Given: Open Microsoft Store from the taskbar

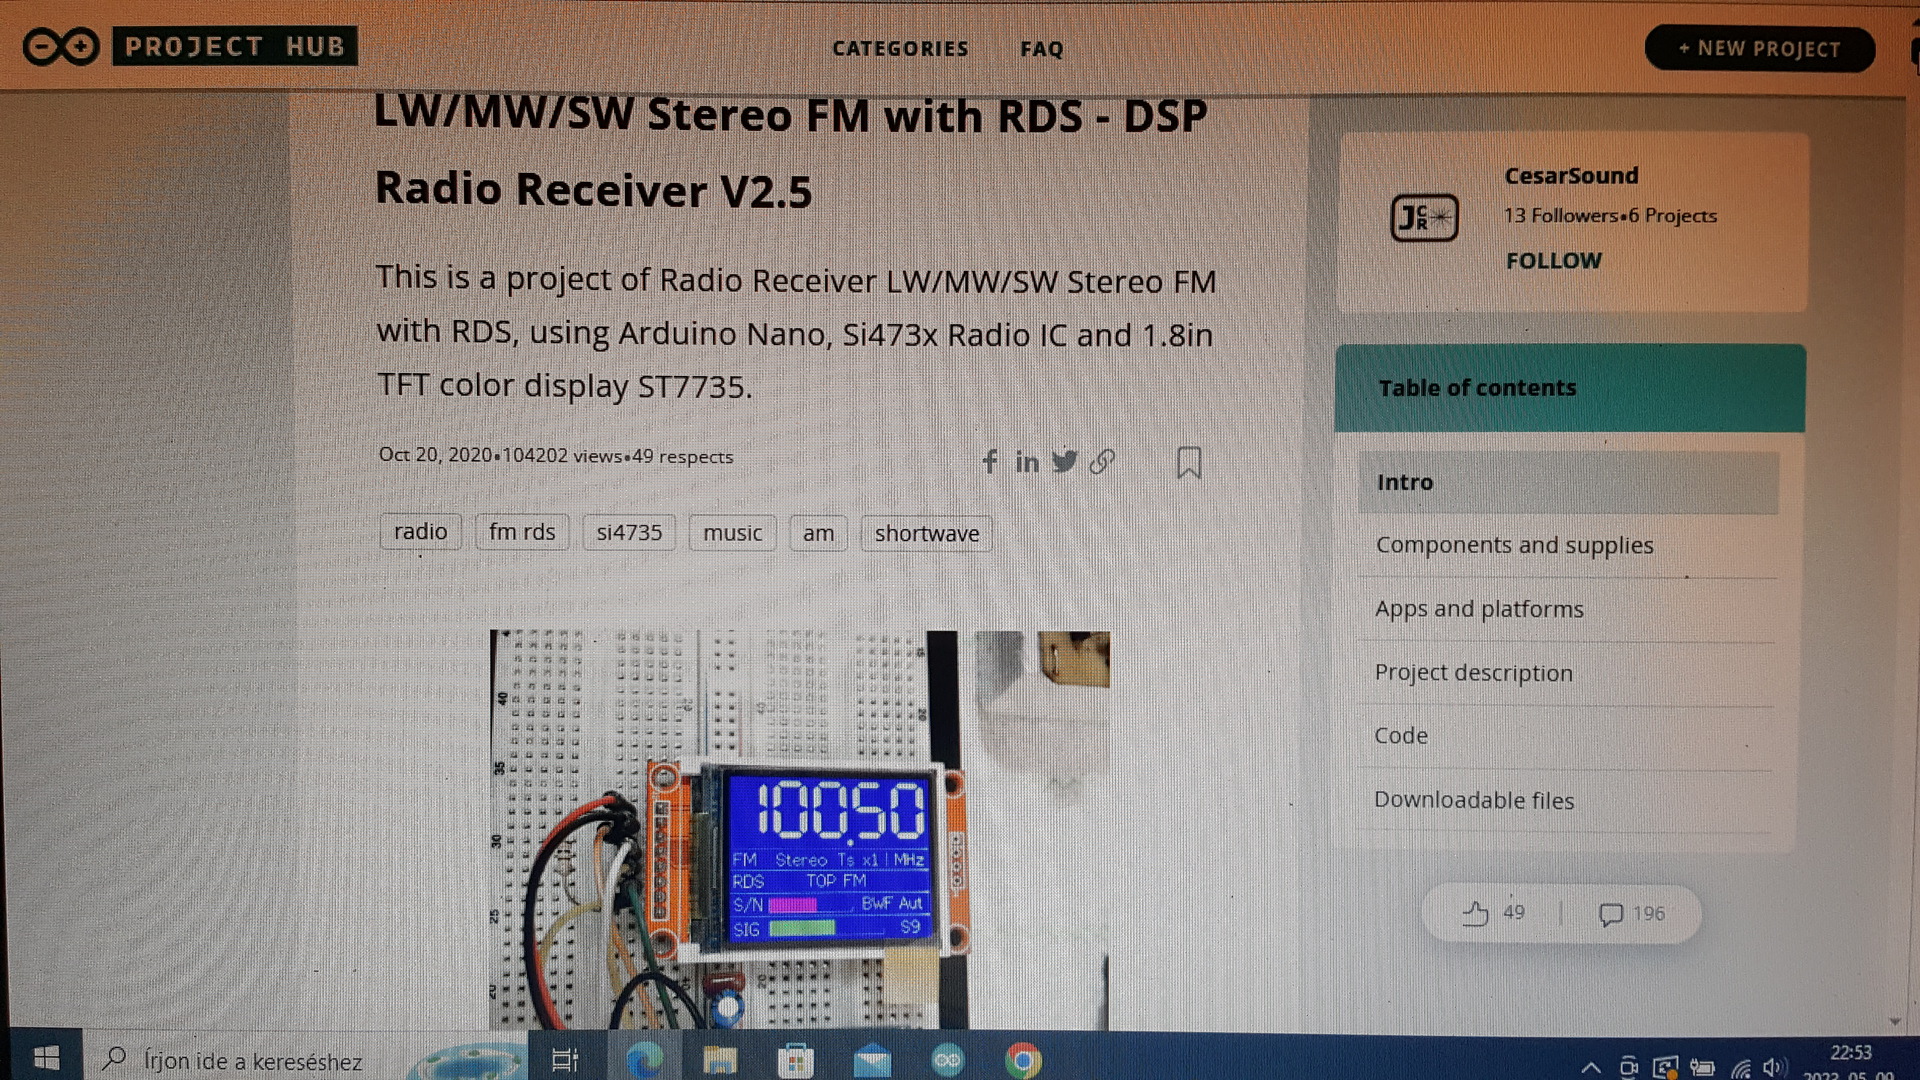Looking at the screenshot, I should click(x=795, y=1060).
